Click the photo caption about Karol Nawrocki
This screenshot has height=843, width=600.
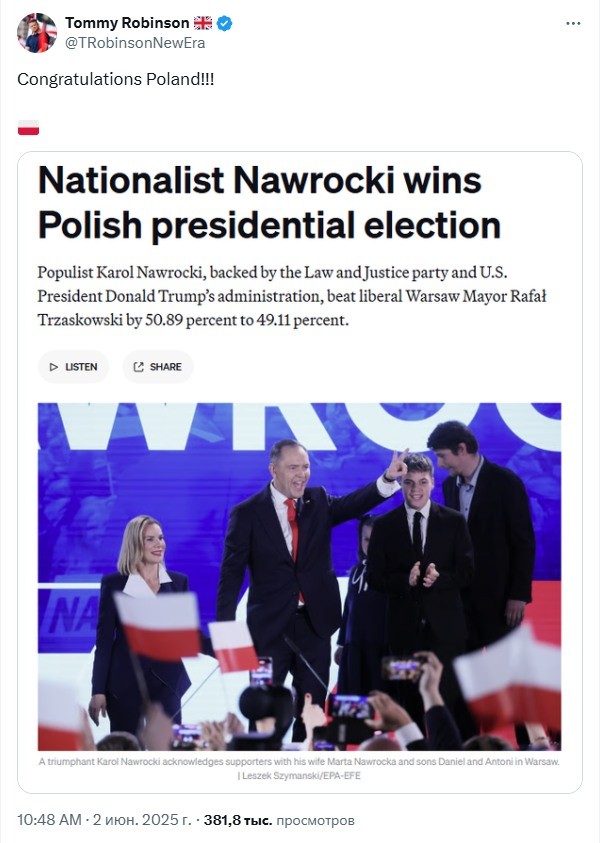coord(299,762)
